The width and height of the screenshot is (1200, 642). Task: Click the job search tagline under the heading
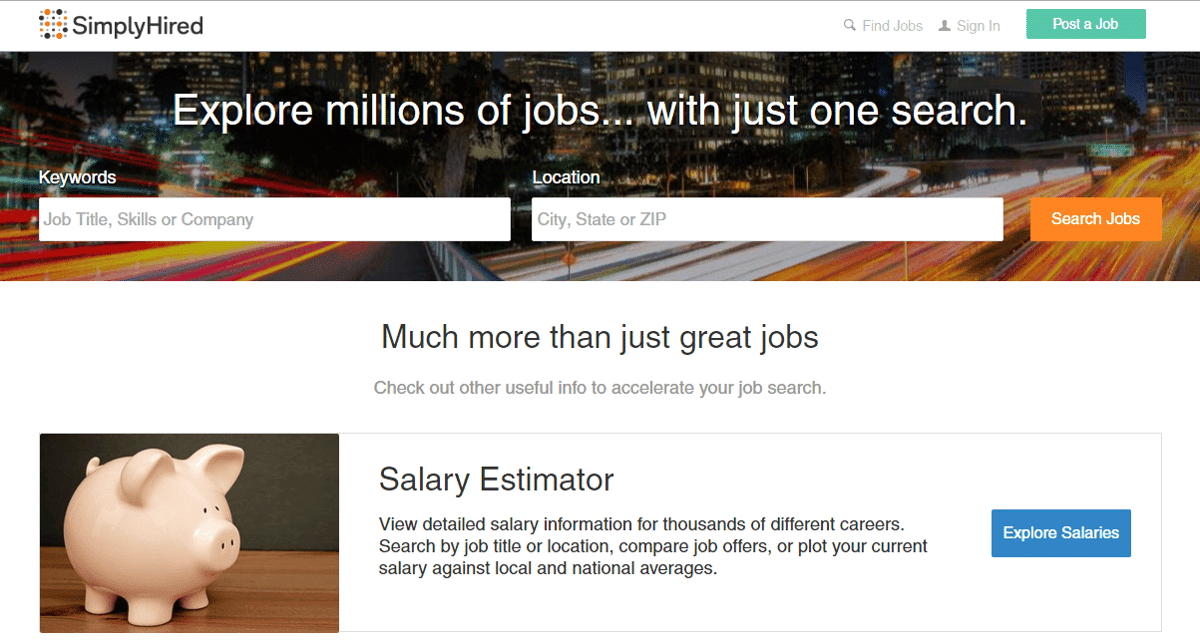(600, 388)
